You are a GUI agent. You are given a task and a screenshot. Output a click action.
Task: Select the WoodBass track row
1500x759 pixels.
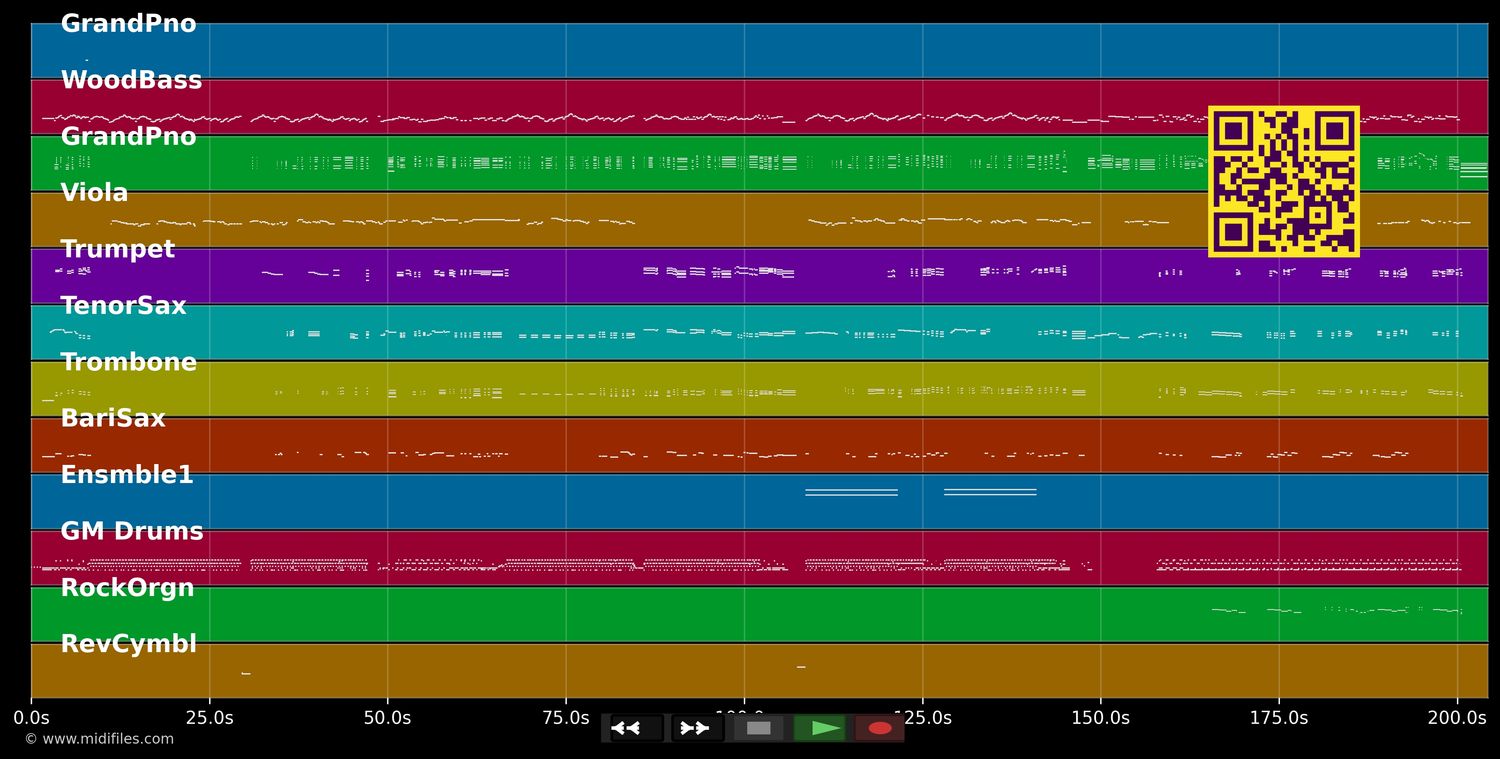pyautogui.click(x=131, y=79)
